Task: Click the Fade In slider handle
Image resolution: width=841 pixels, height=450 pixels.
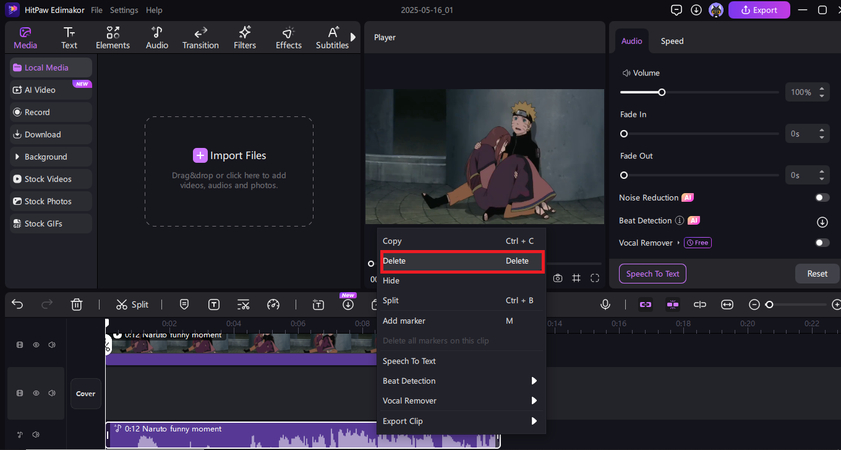Action: 624,134
